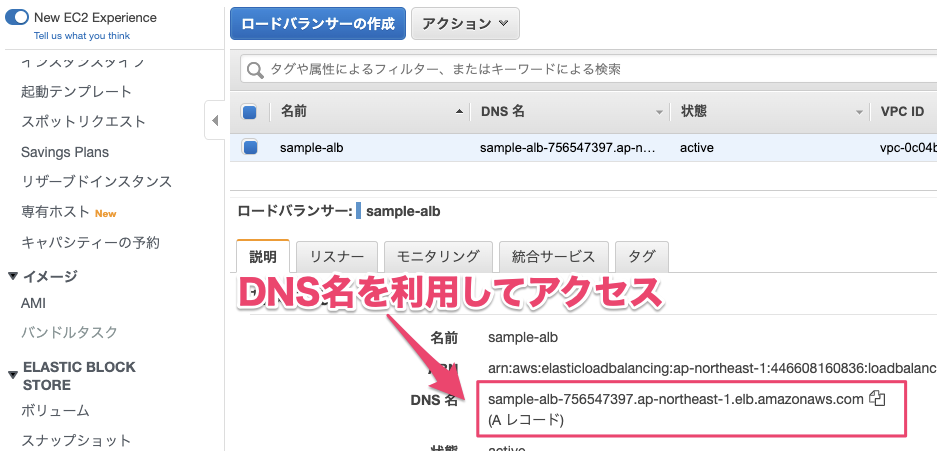
Task: Copy the DNS name using copy icon
Action: pyautogui.click(x=878, y=399)
